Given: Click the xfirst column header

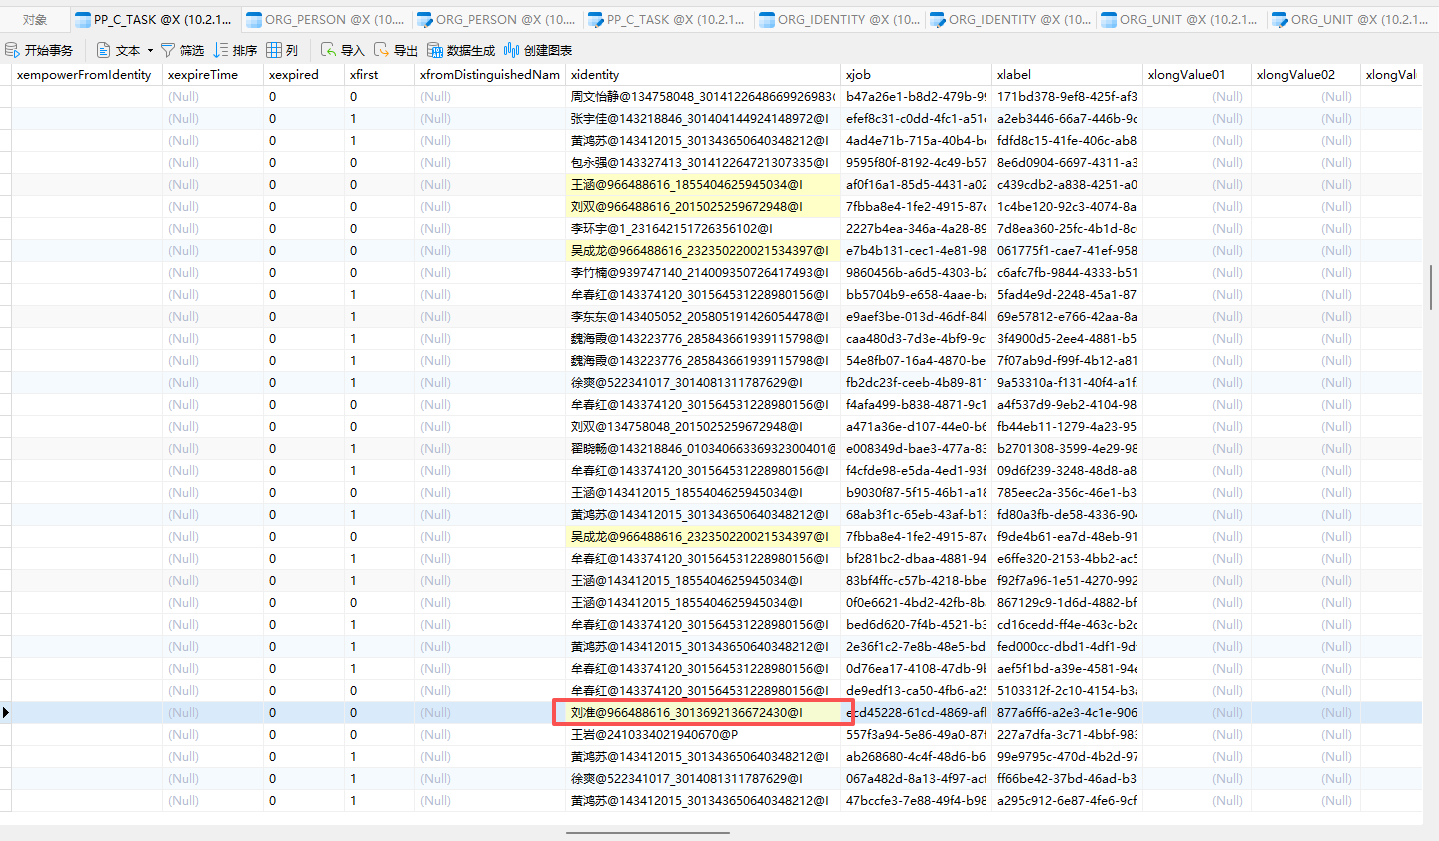Looking at the screenshot, I should point(380,75).
